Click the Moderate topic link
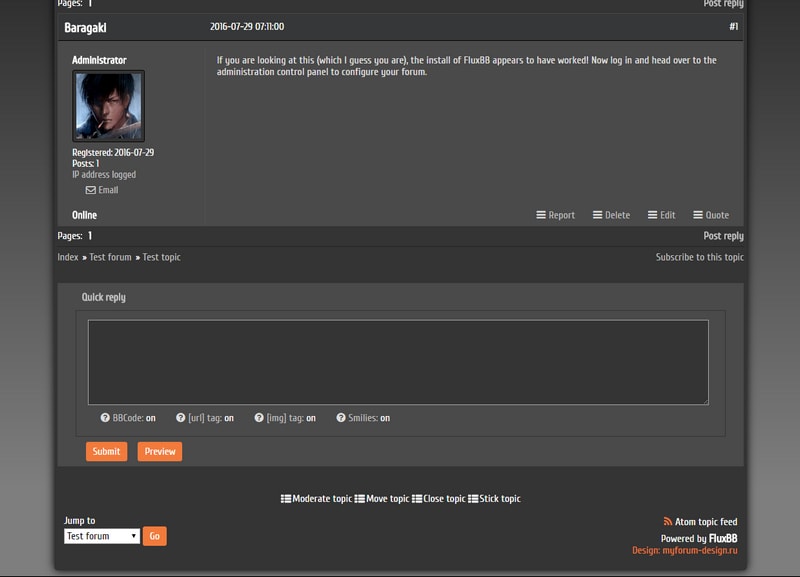 tap(322, 499)
